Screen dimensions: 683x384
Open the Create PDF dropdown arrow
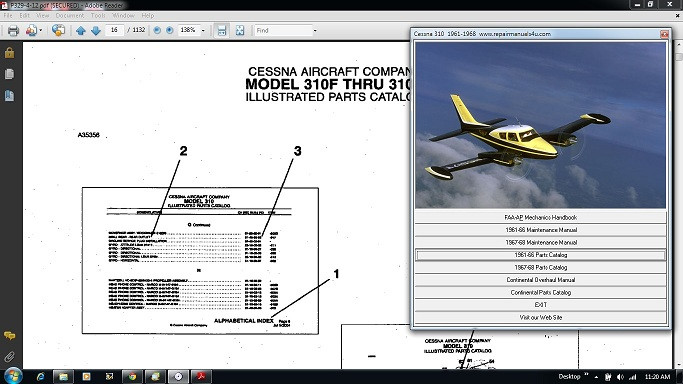[x=41, y=30]
